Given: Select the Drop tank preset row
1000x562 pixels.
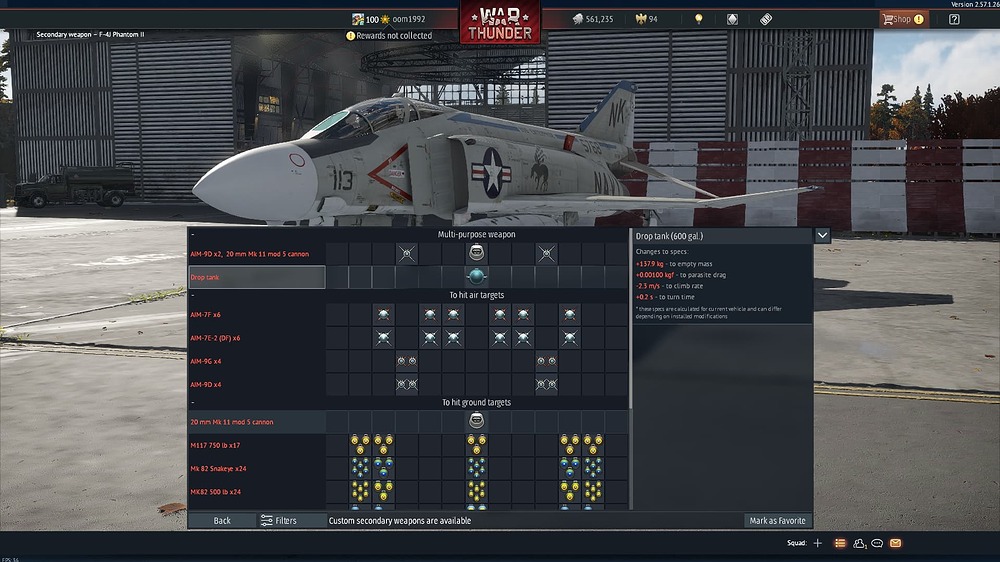Looking at the screenshot, I should (x=257, y=277).
